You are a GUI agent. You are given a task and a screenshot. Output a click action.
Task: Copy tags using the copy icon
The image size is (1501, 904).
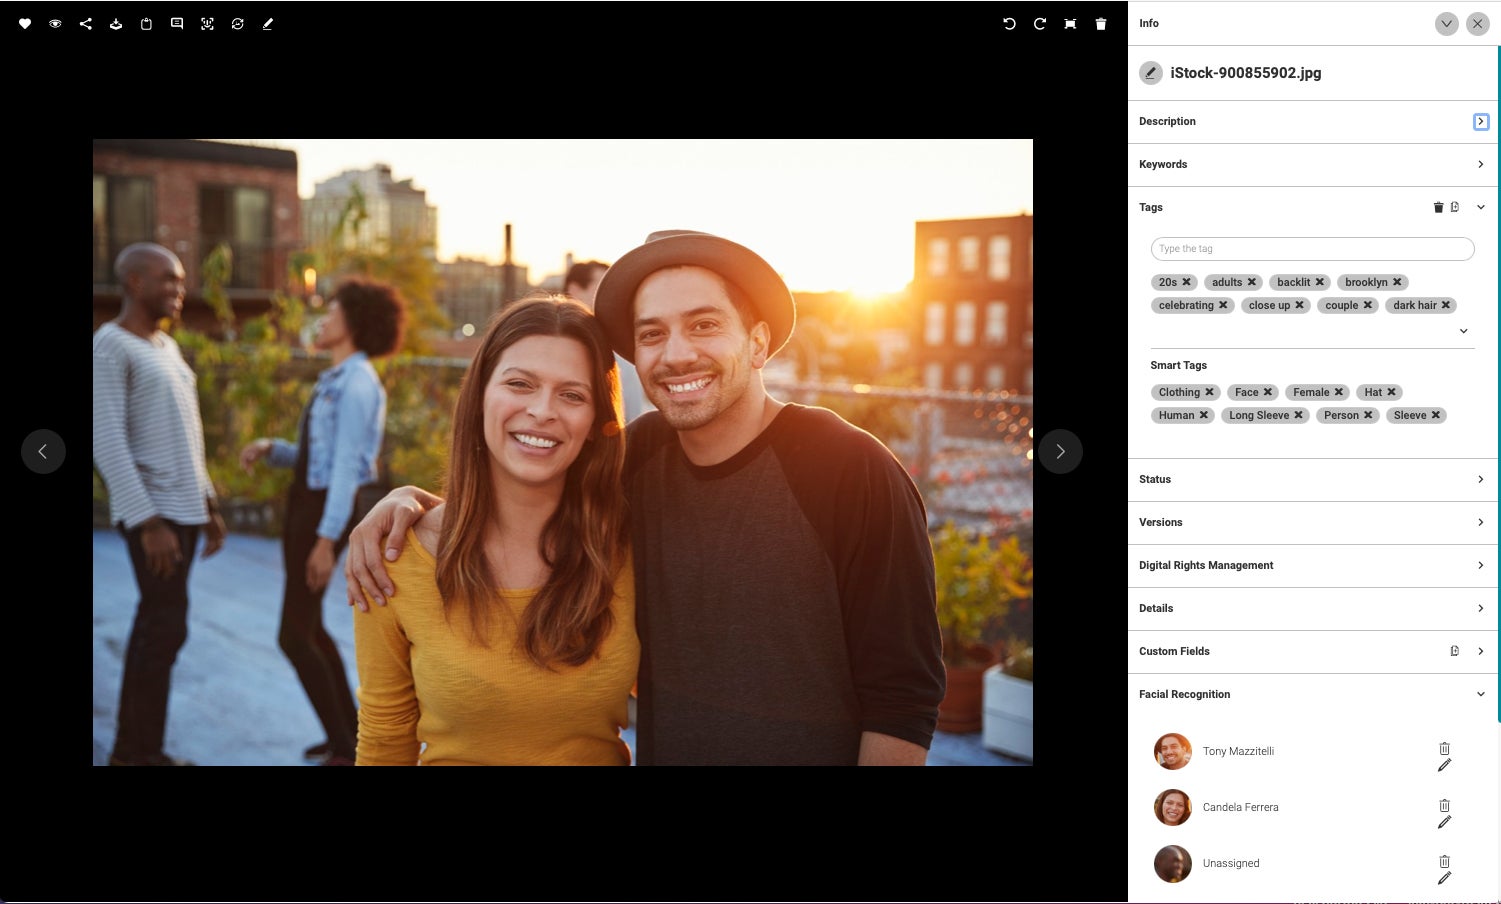click(x=1456, y=207)
